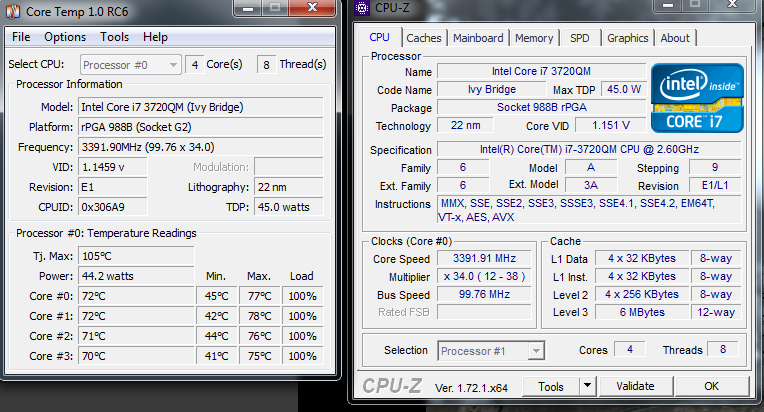764x412 pixels.
Task: Click the Core #3 load value 100%
Action: pos(302,356)
